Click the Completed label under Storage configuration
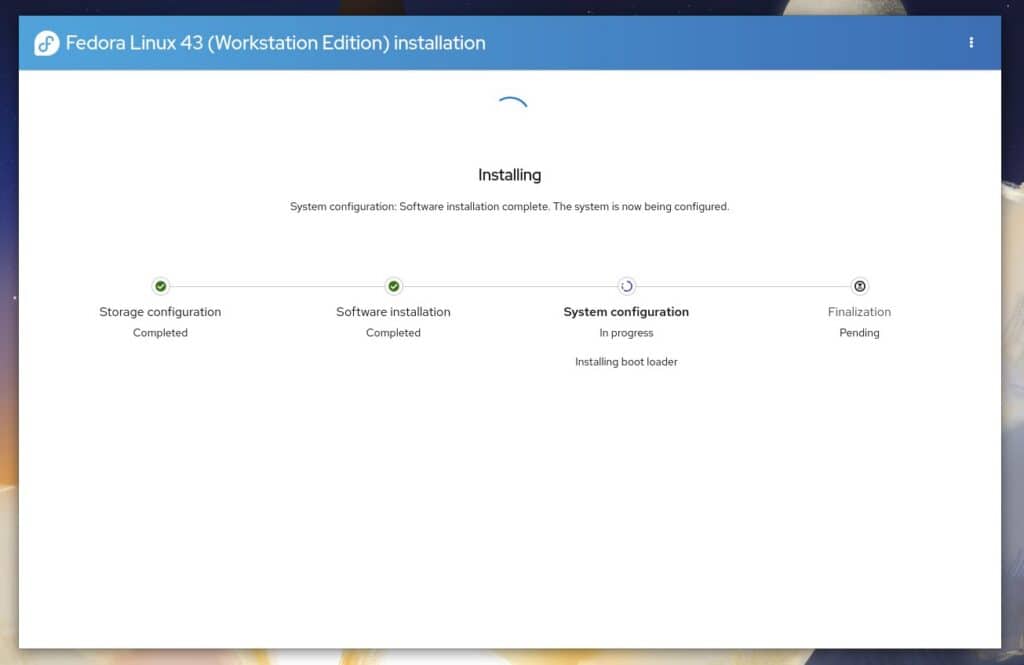 (160, 333)
